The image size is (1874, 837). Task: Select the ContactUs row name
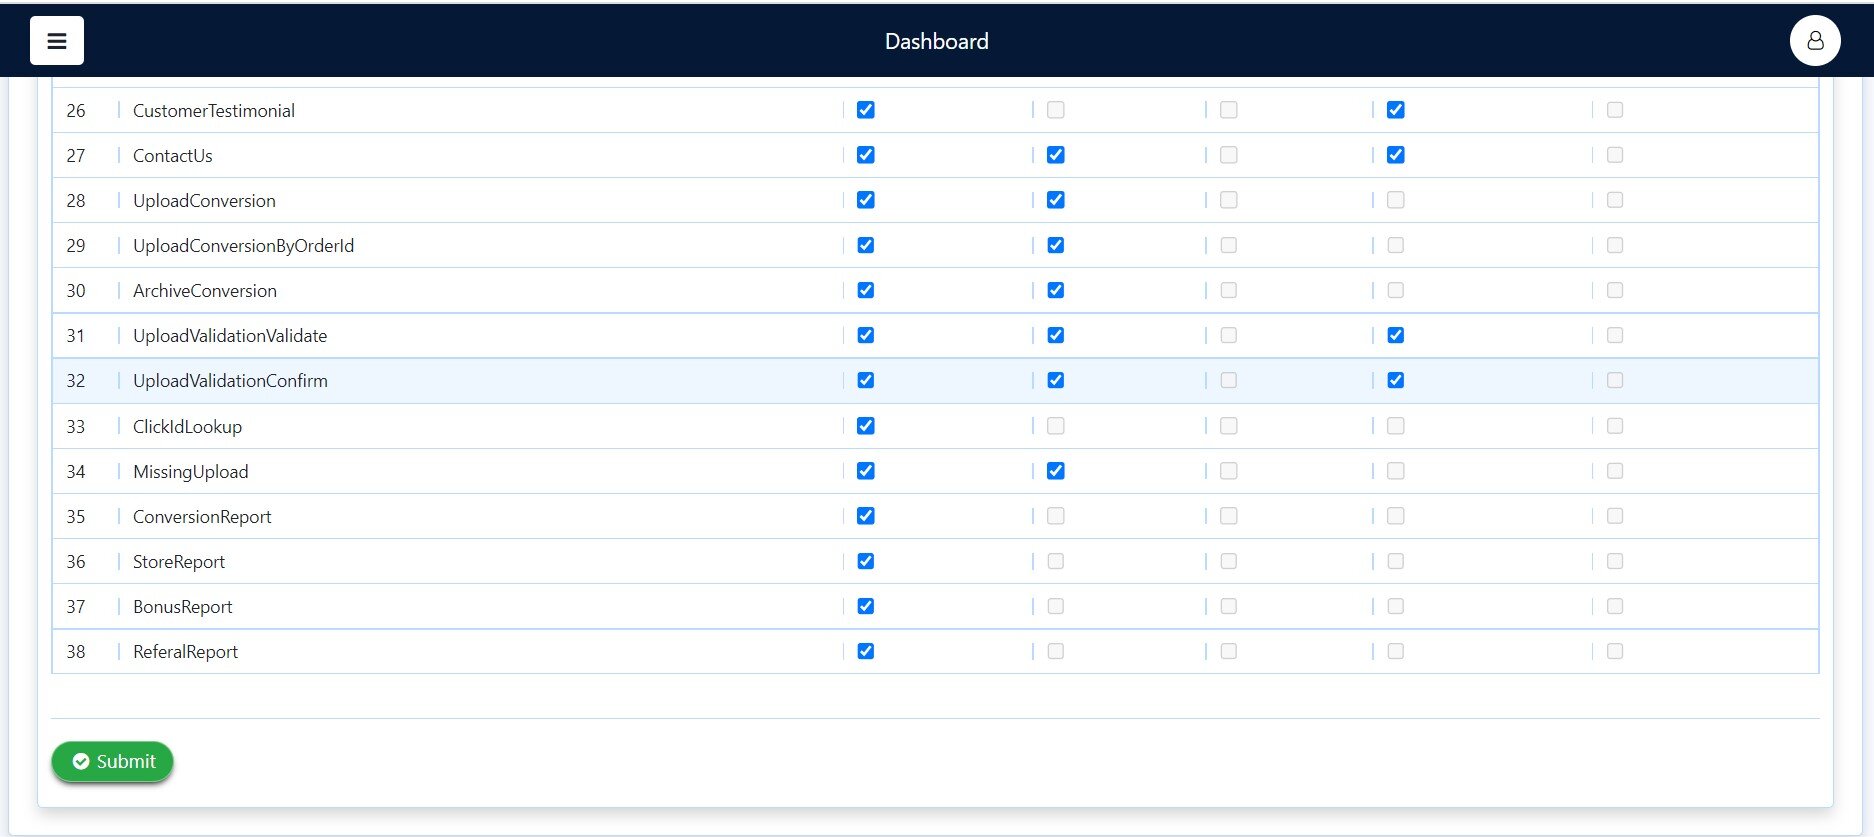pos(173,156)
